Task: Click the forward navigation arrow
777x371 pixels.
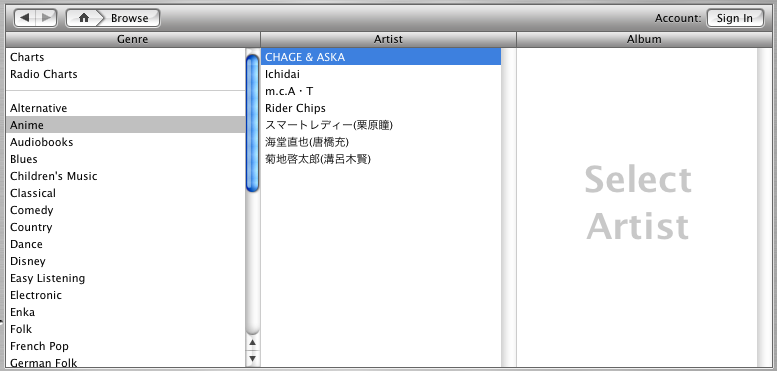Action: 47,18
